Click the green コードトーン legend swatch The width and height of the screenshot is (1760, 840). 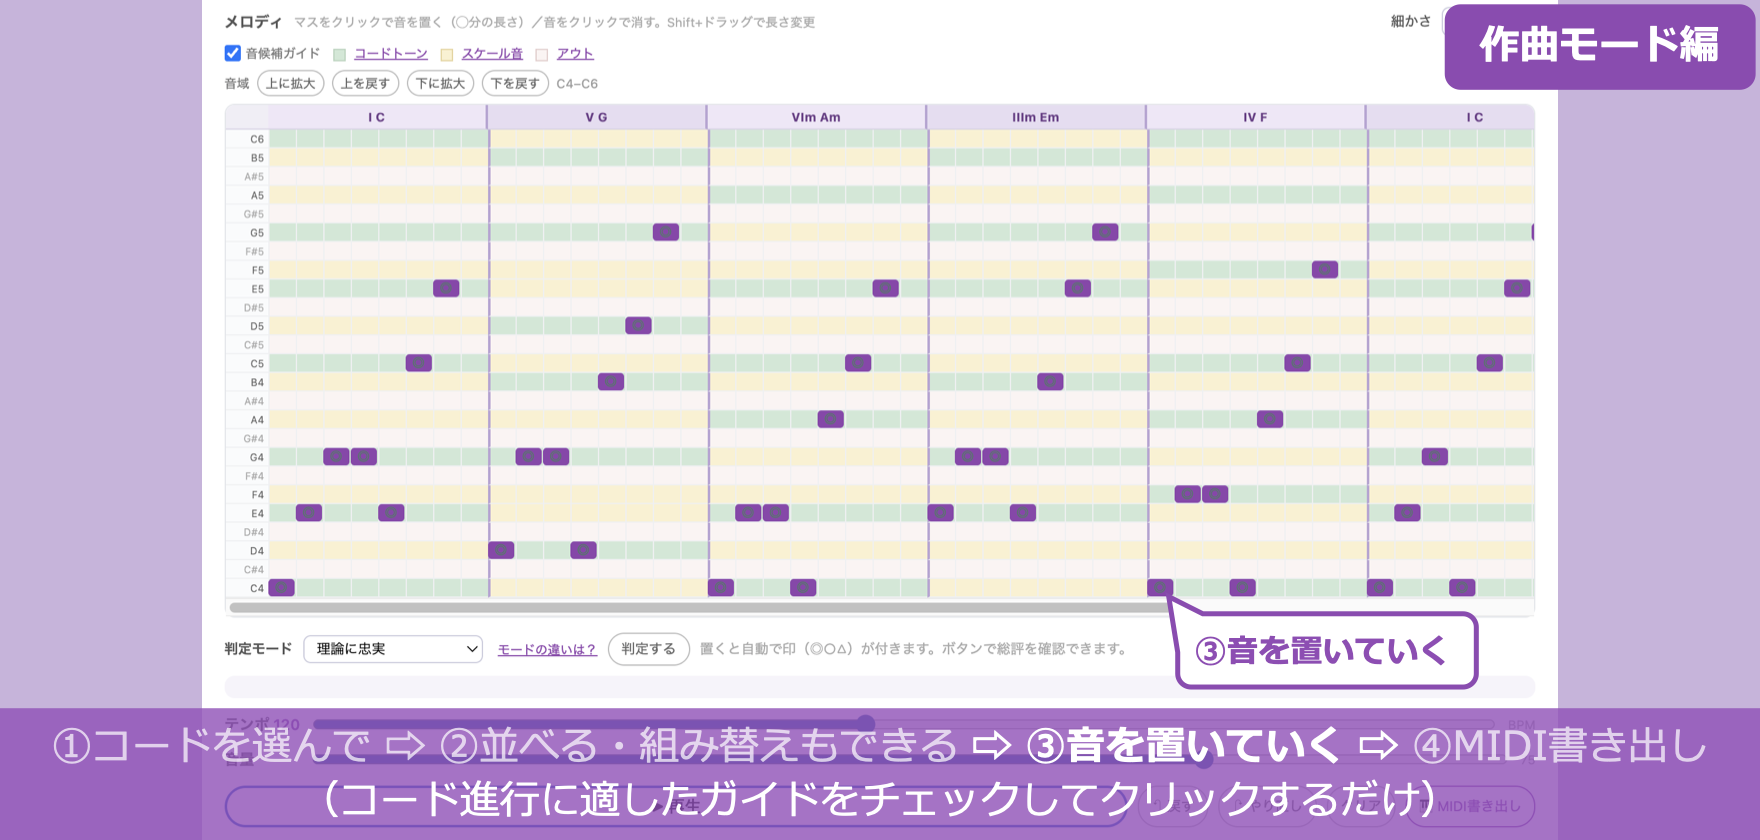click(x=340, y=55)
